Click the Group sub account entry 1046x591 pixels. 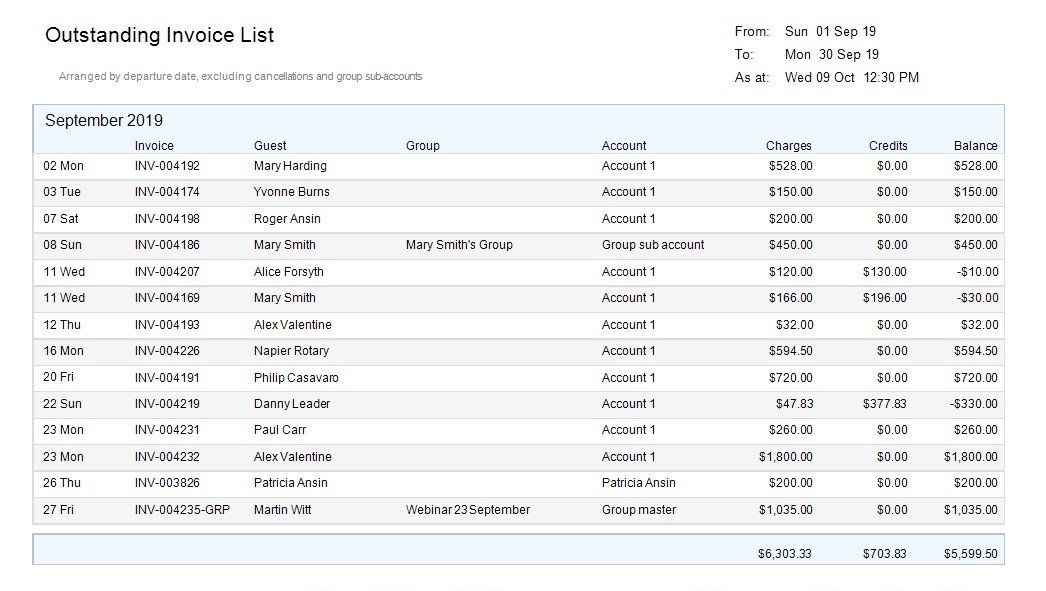[x=653, y=245]
